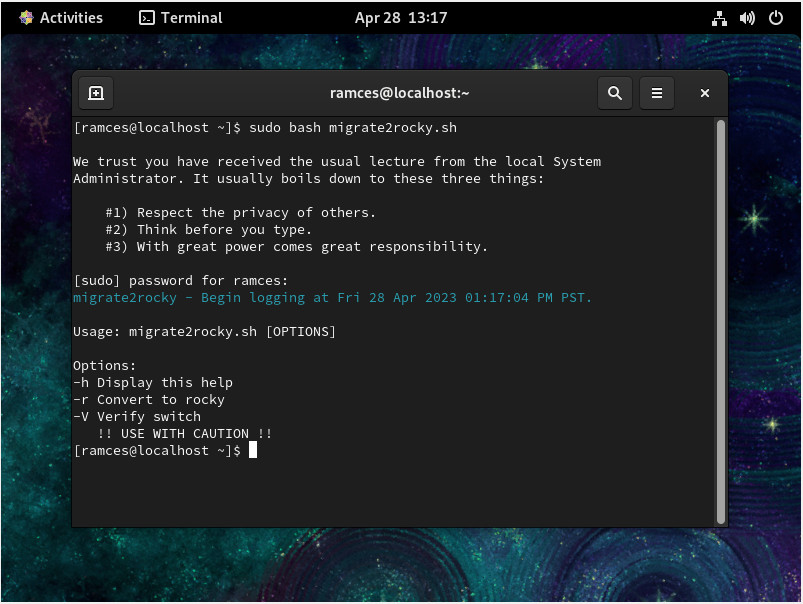803x604 pixels.
Task: Click the network status icon in the top bar
Action: [719, 17]
